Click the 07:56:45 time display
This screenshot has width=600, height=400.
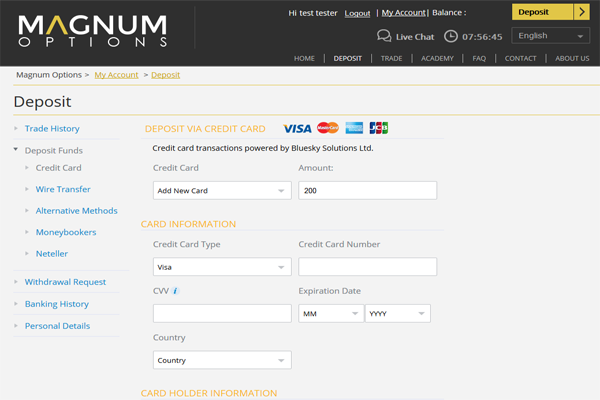(482, 37)
